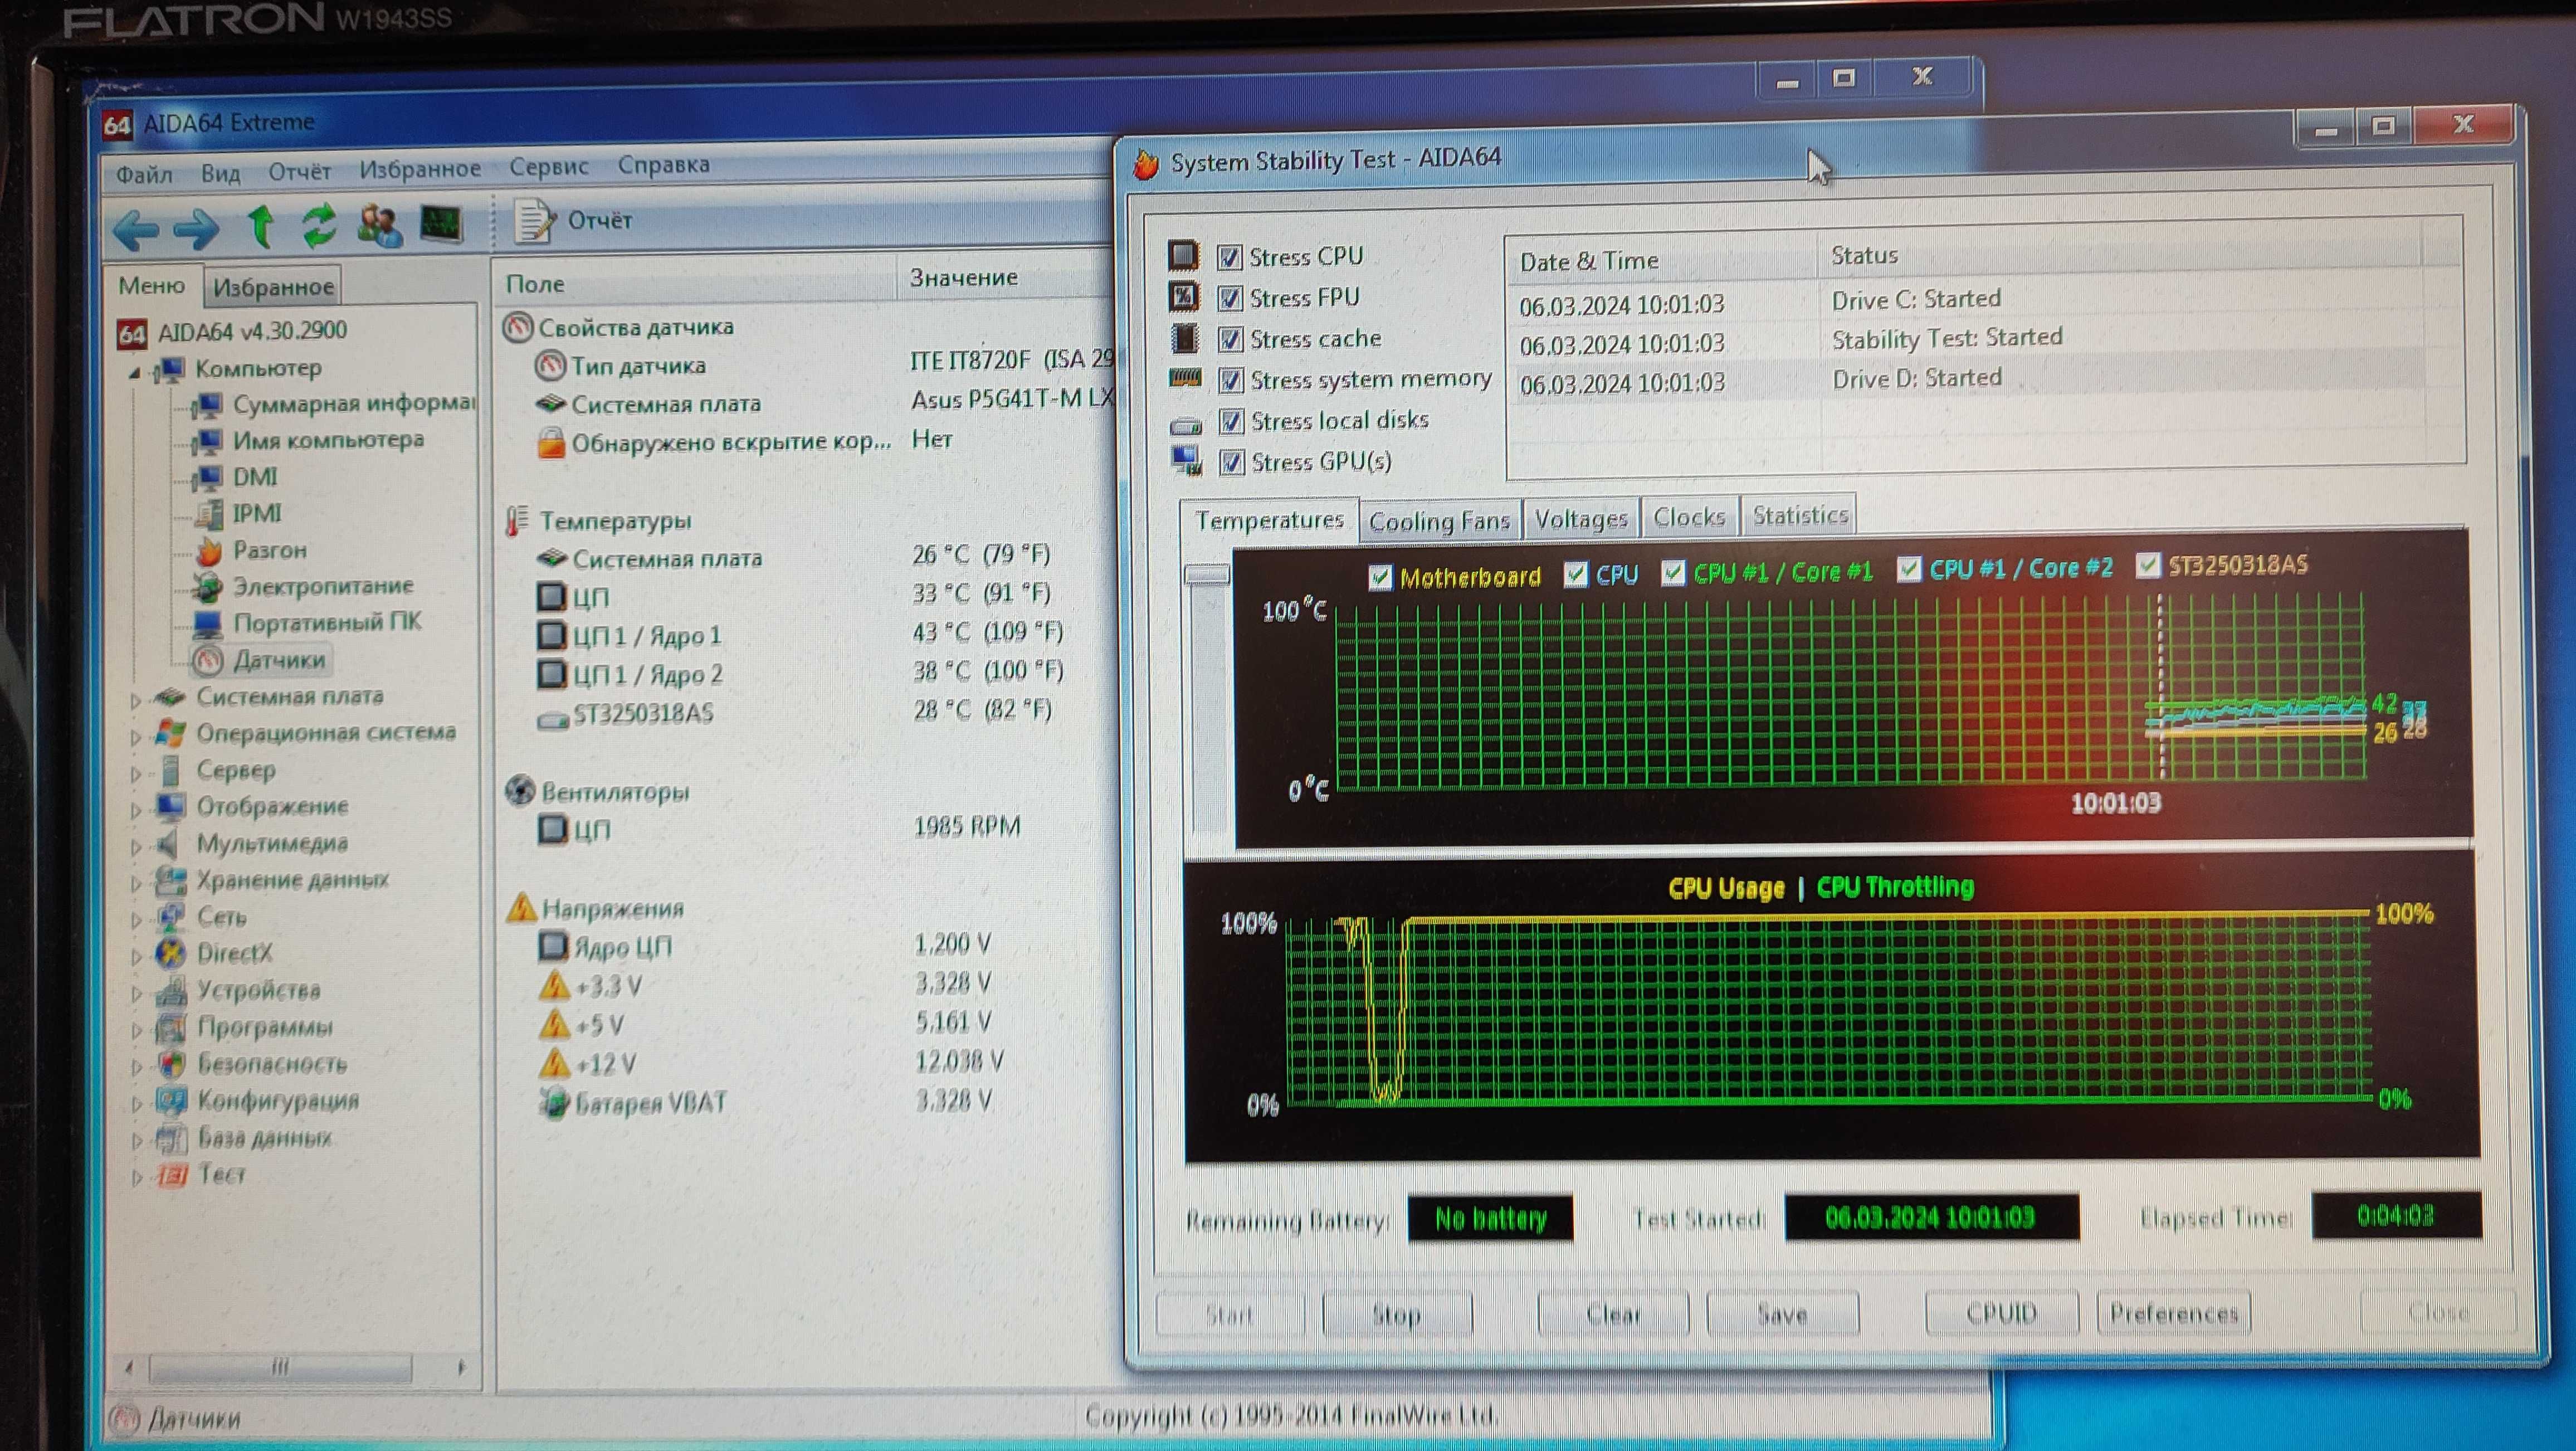Select the Датчики sensor tree item

(279, 660)
